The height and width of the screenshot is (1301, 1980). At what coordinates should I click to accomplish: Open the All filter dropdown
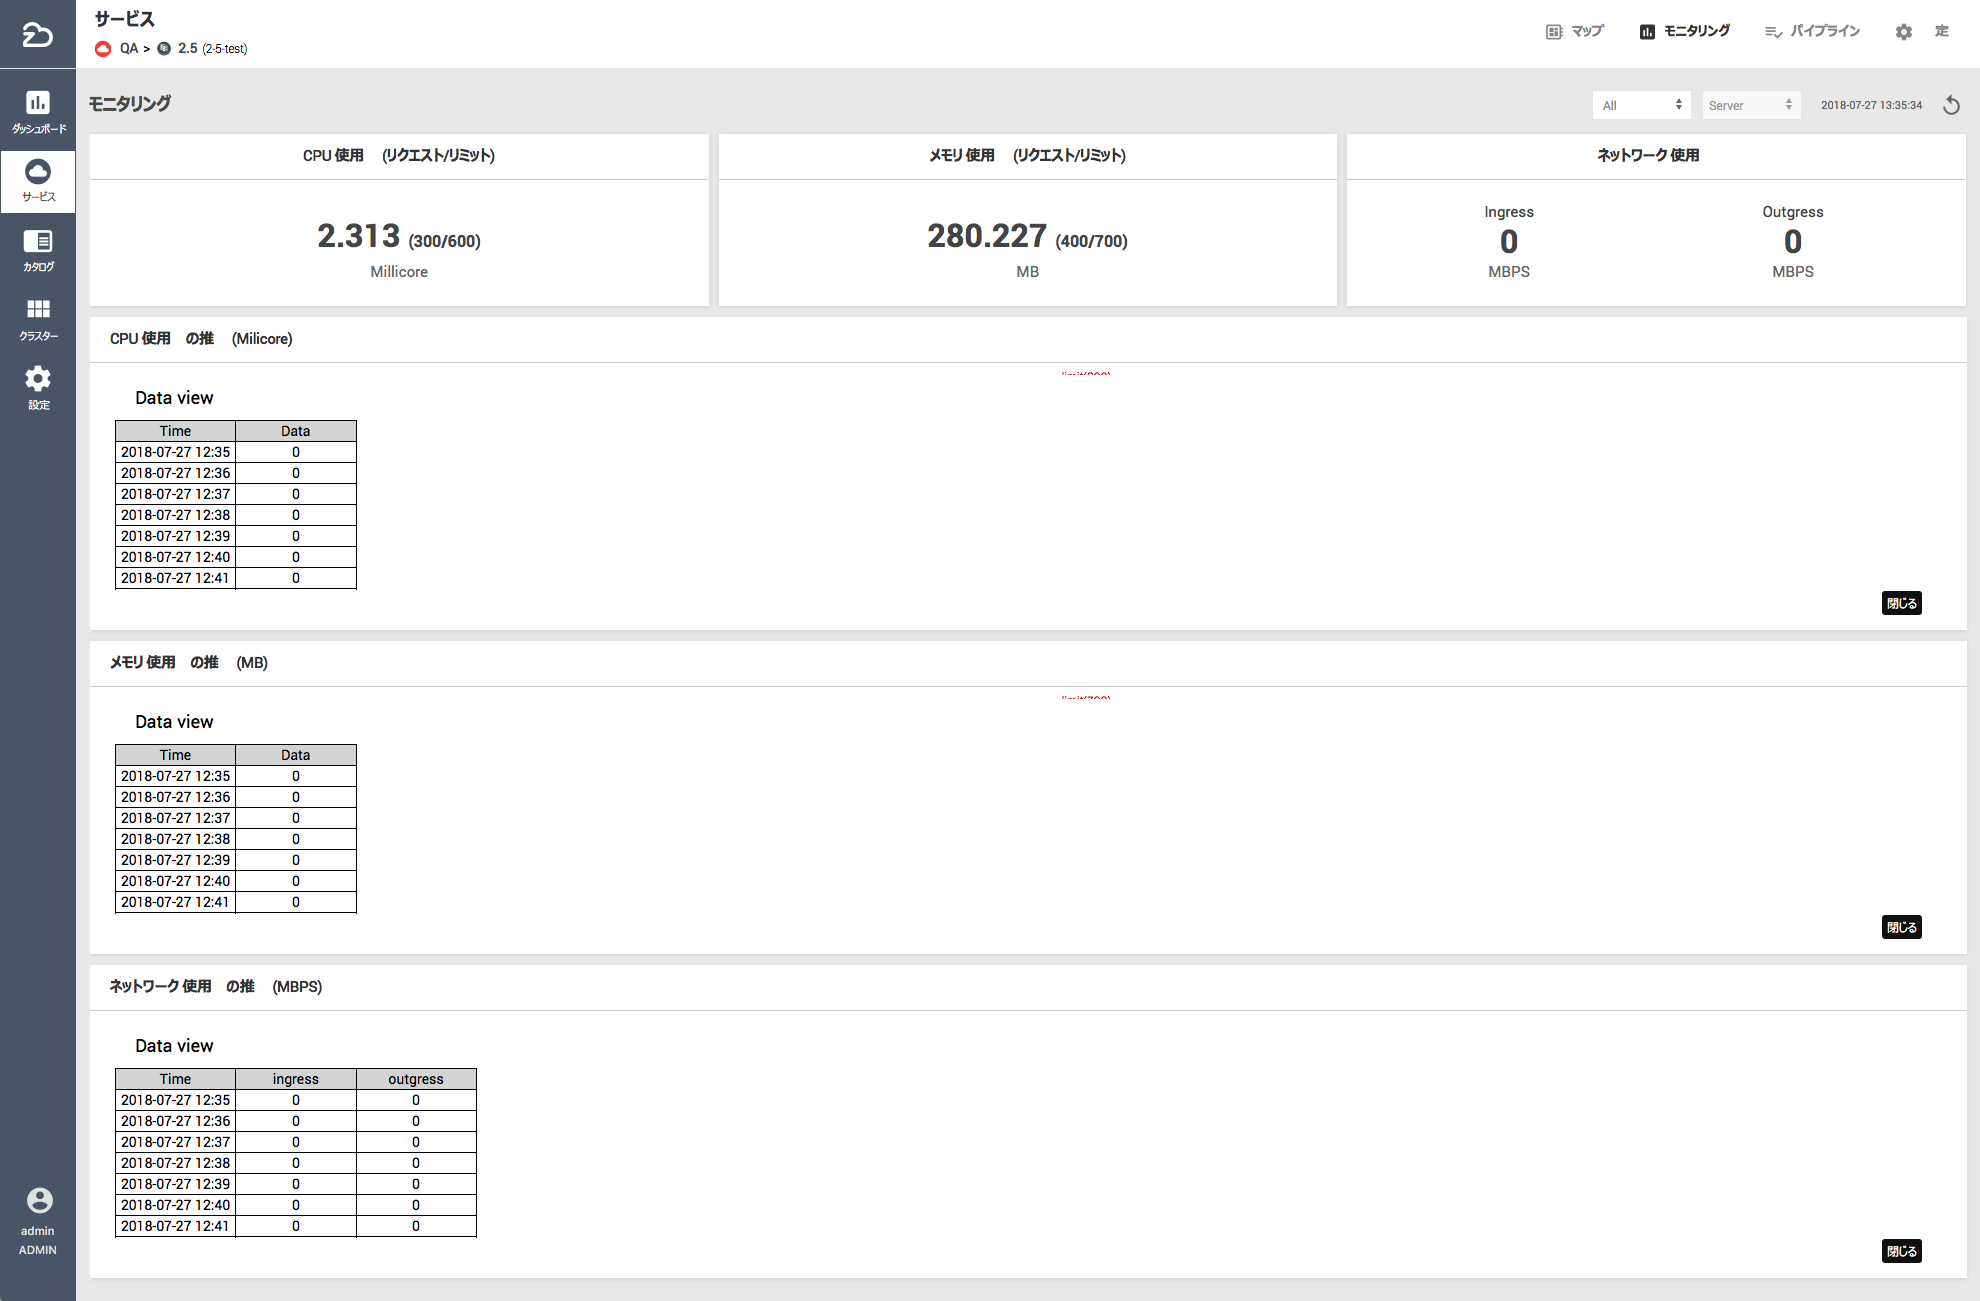tap(1641, 105)
